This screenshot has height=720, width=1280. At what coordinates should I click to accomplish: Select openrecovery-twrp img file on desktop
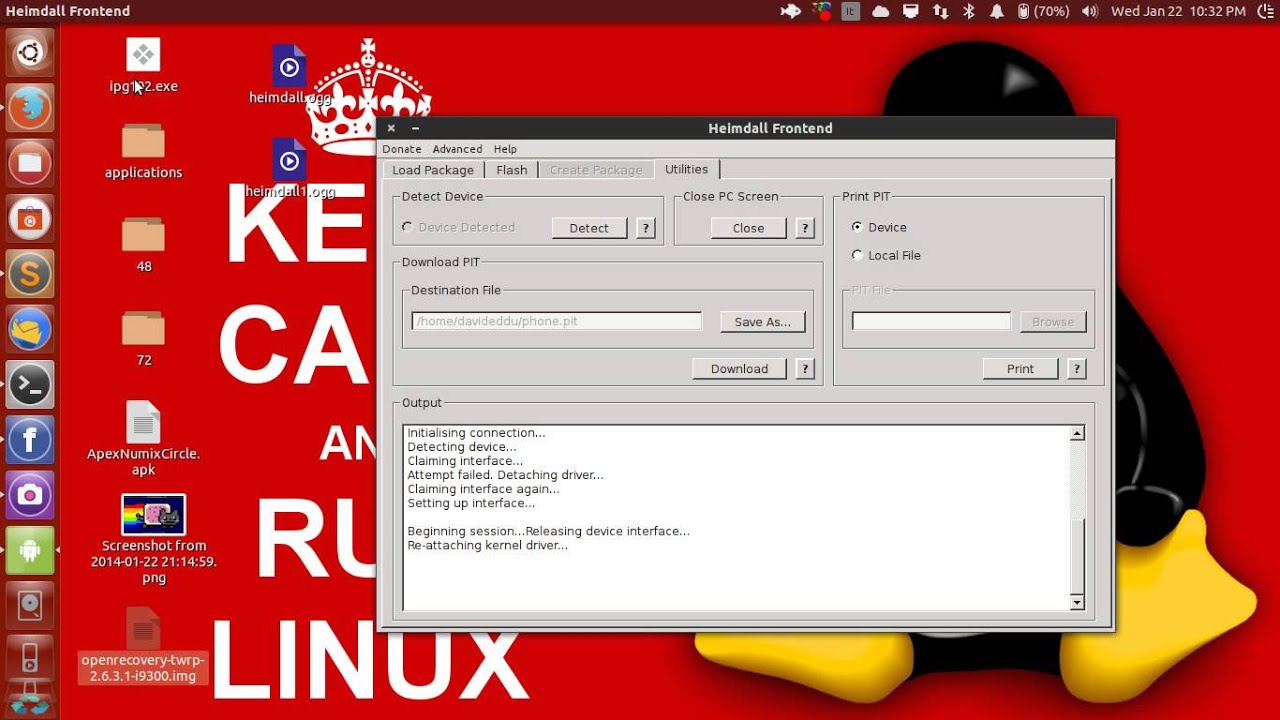(143, 645)
